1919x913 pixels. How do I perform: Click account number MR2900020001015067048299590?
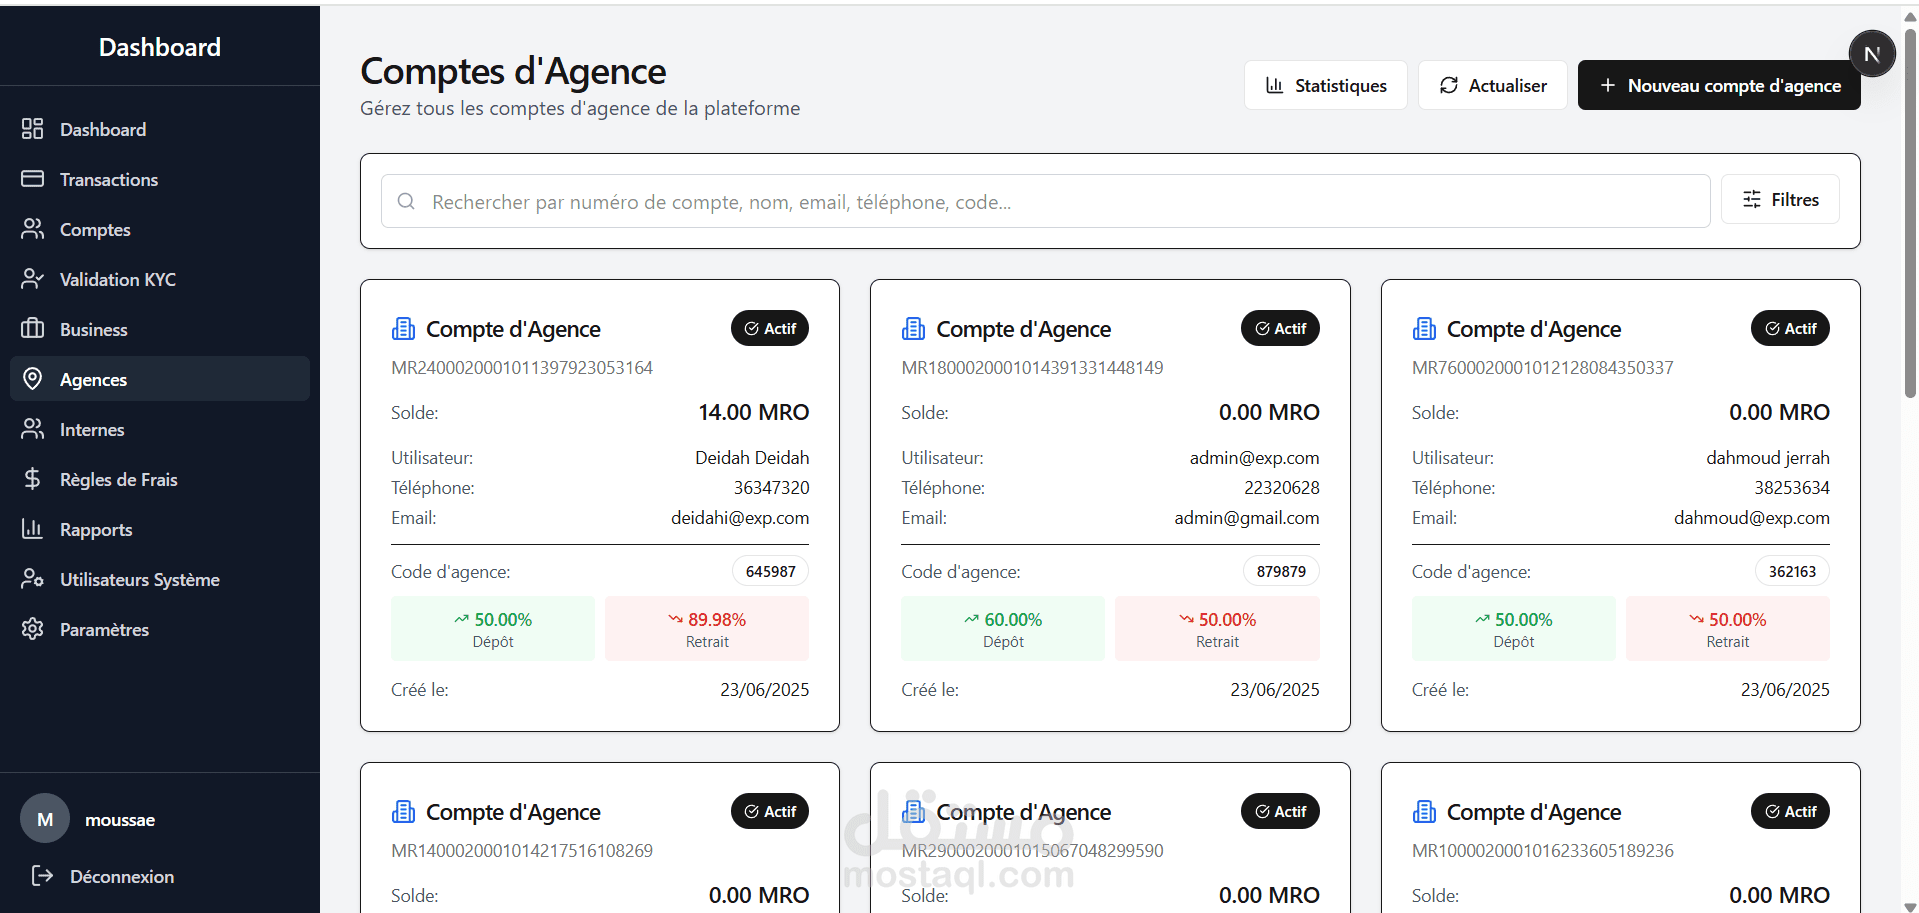point(1032,851)
